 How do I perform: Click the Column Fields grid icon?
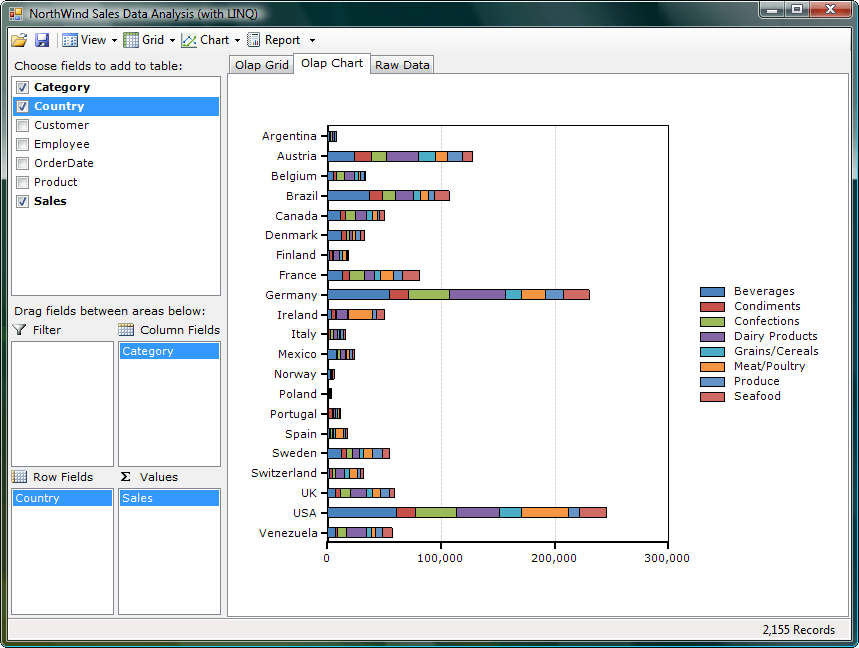click(x=126, y=330)
